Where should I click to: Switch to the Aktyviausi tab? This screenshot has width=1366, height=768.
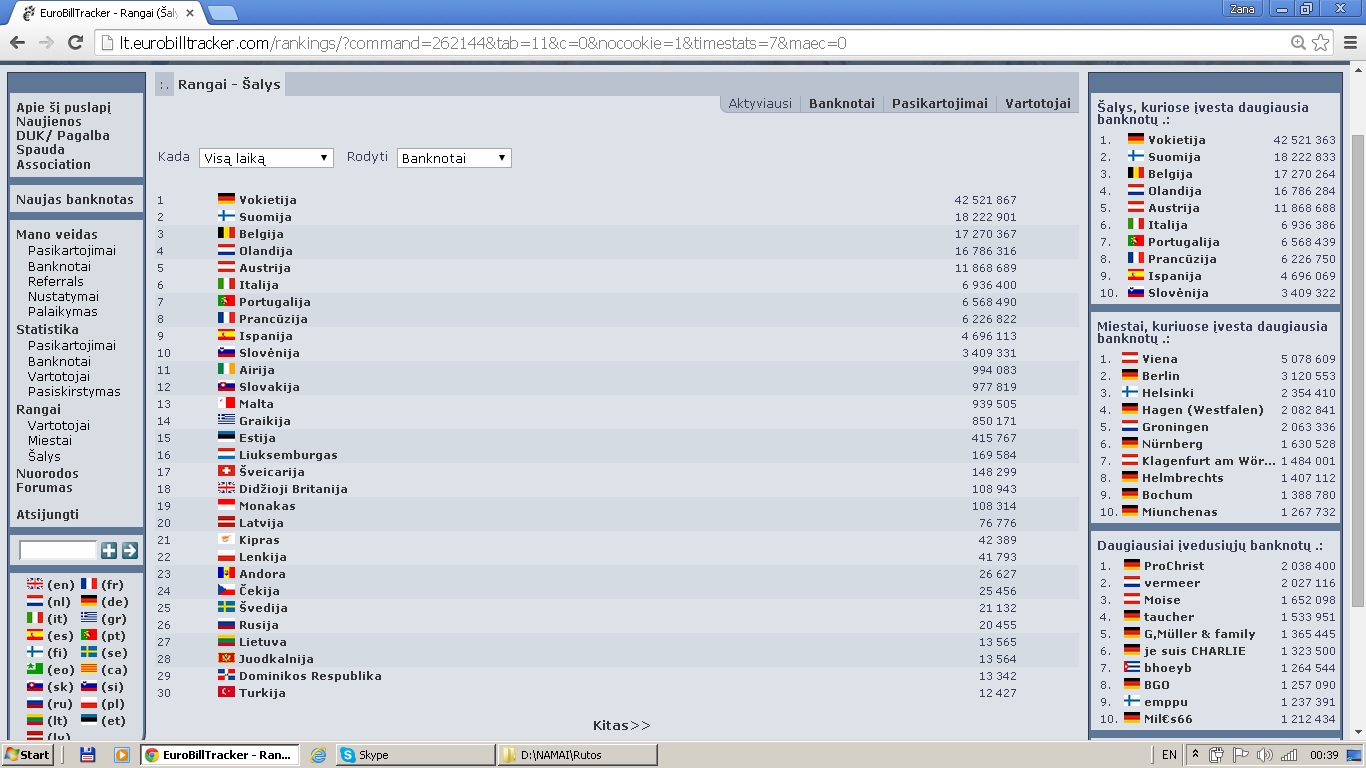tap(760, 103)
